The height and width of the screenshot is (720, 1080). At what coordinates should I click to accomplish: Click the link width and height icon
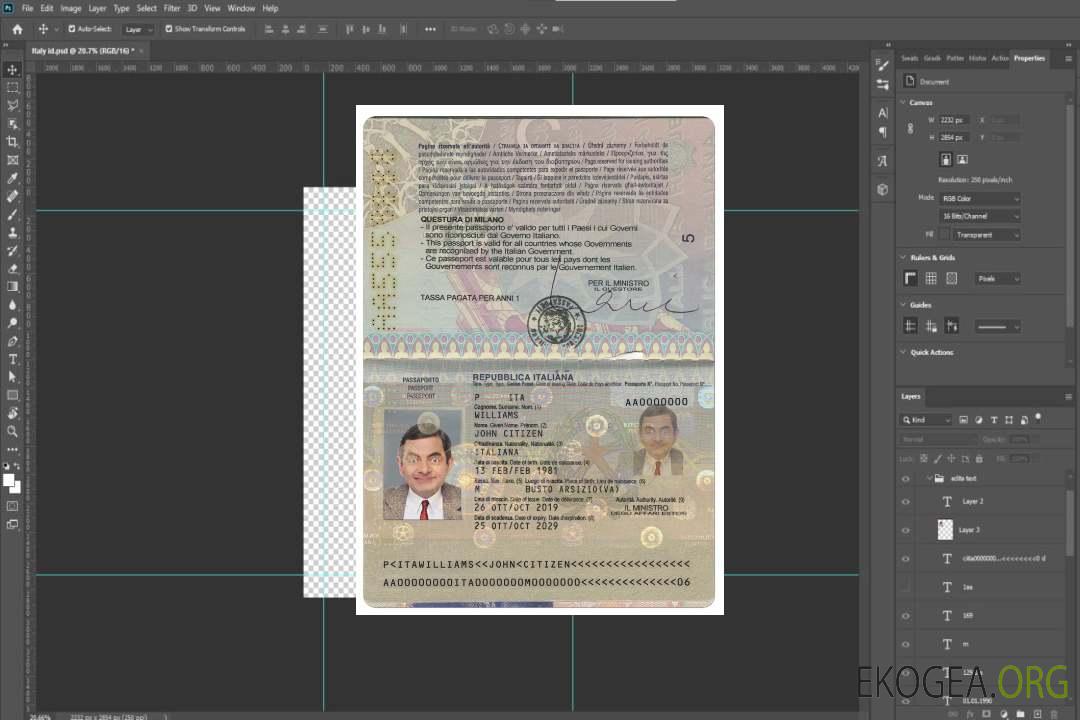coord(911,129)
